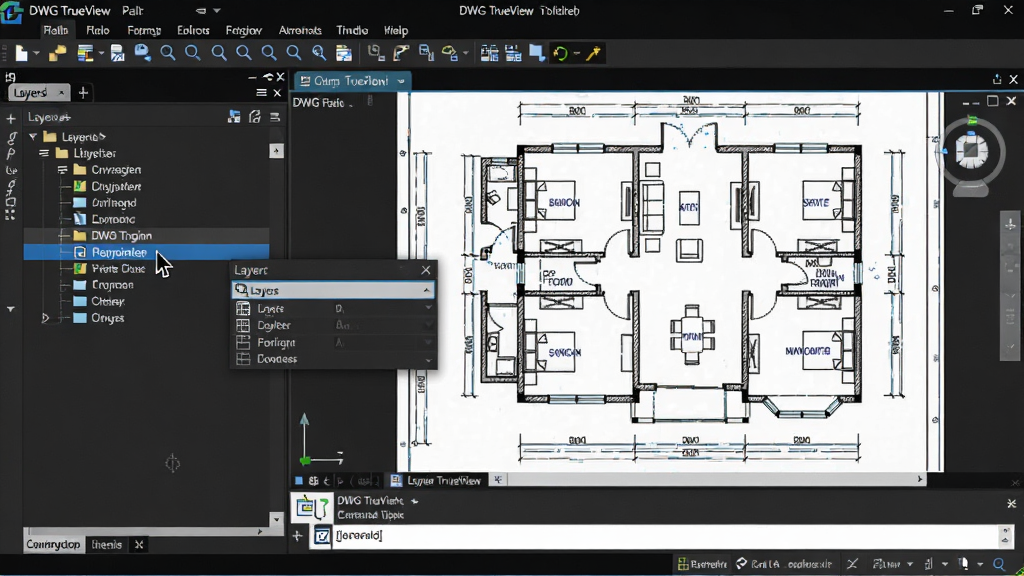This screenshot has width=1024, height=576.
Task: Open the 'Forma' menu
Action: (x=144, y=30)
